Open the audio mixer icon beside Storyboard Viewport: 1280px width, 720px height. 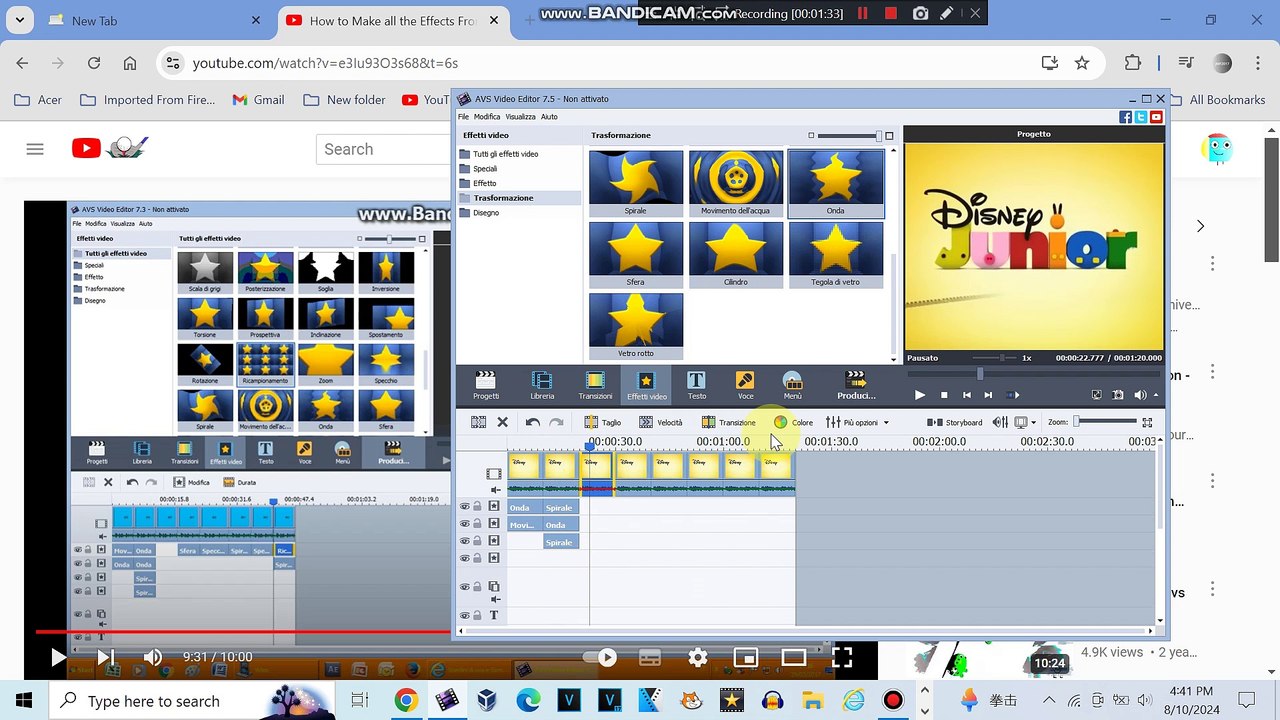click(1000, 422)
